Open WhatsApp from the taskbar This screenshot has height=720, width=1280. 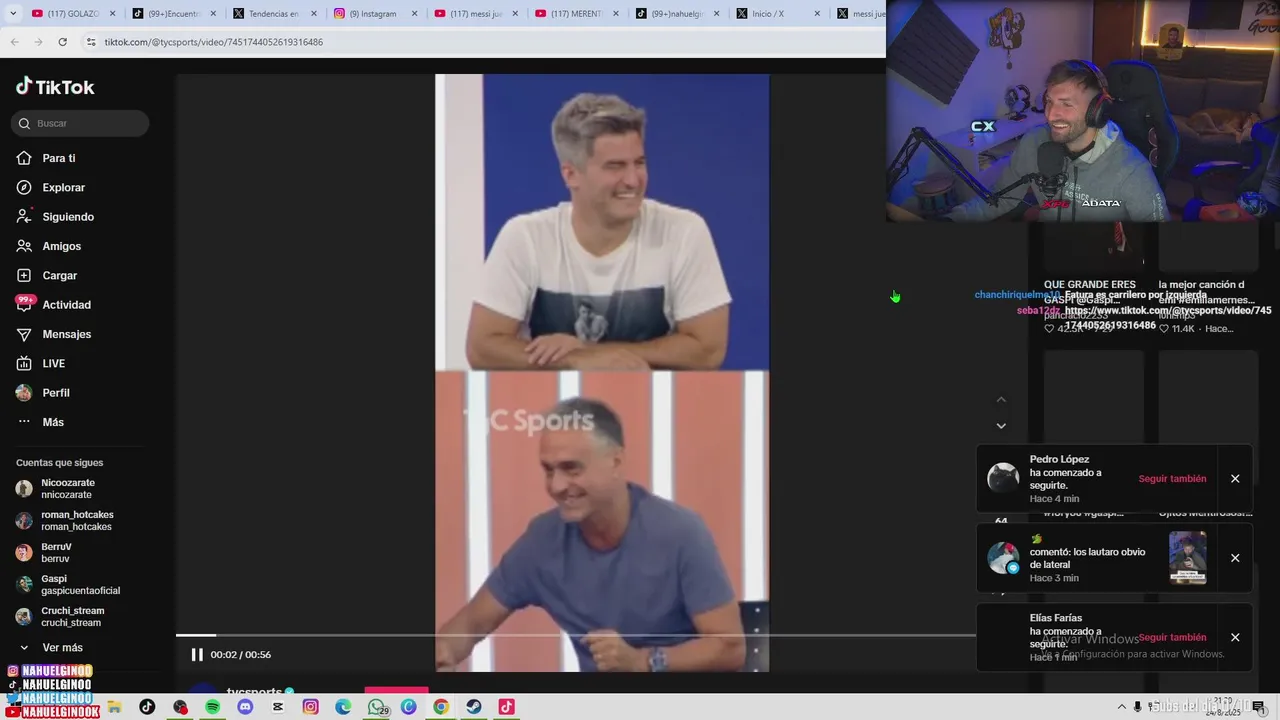point(376,707)
